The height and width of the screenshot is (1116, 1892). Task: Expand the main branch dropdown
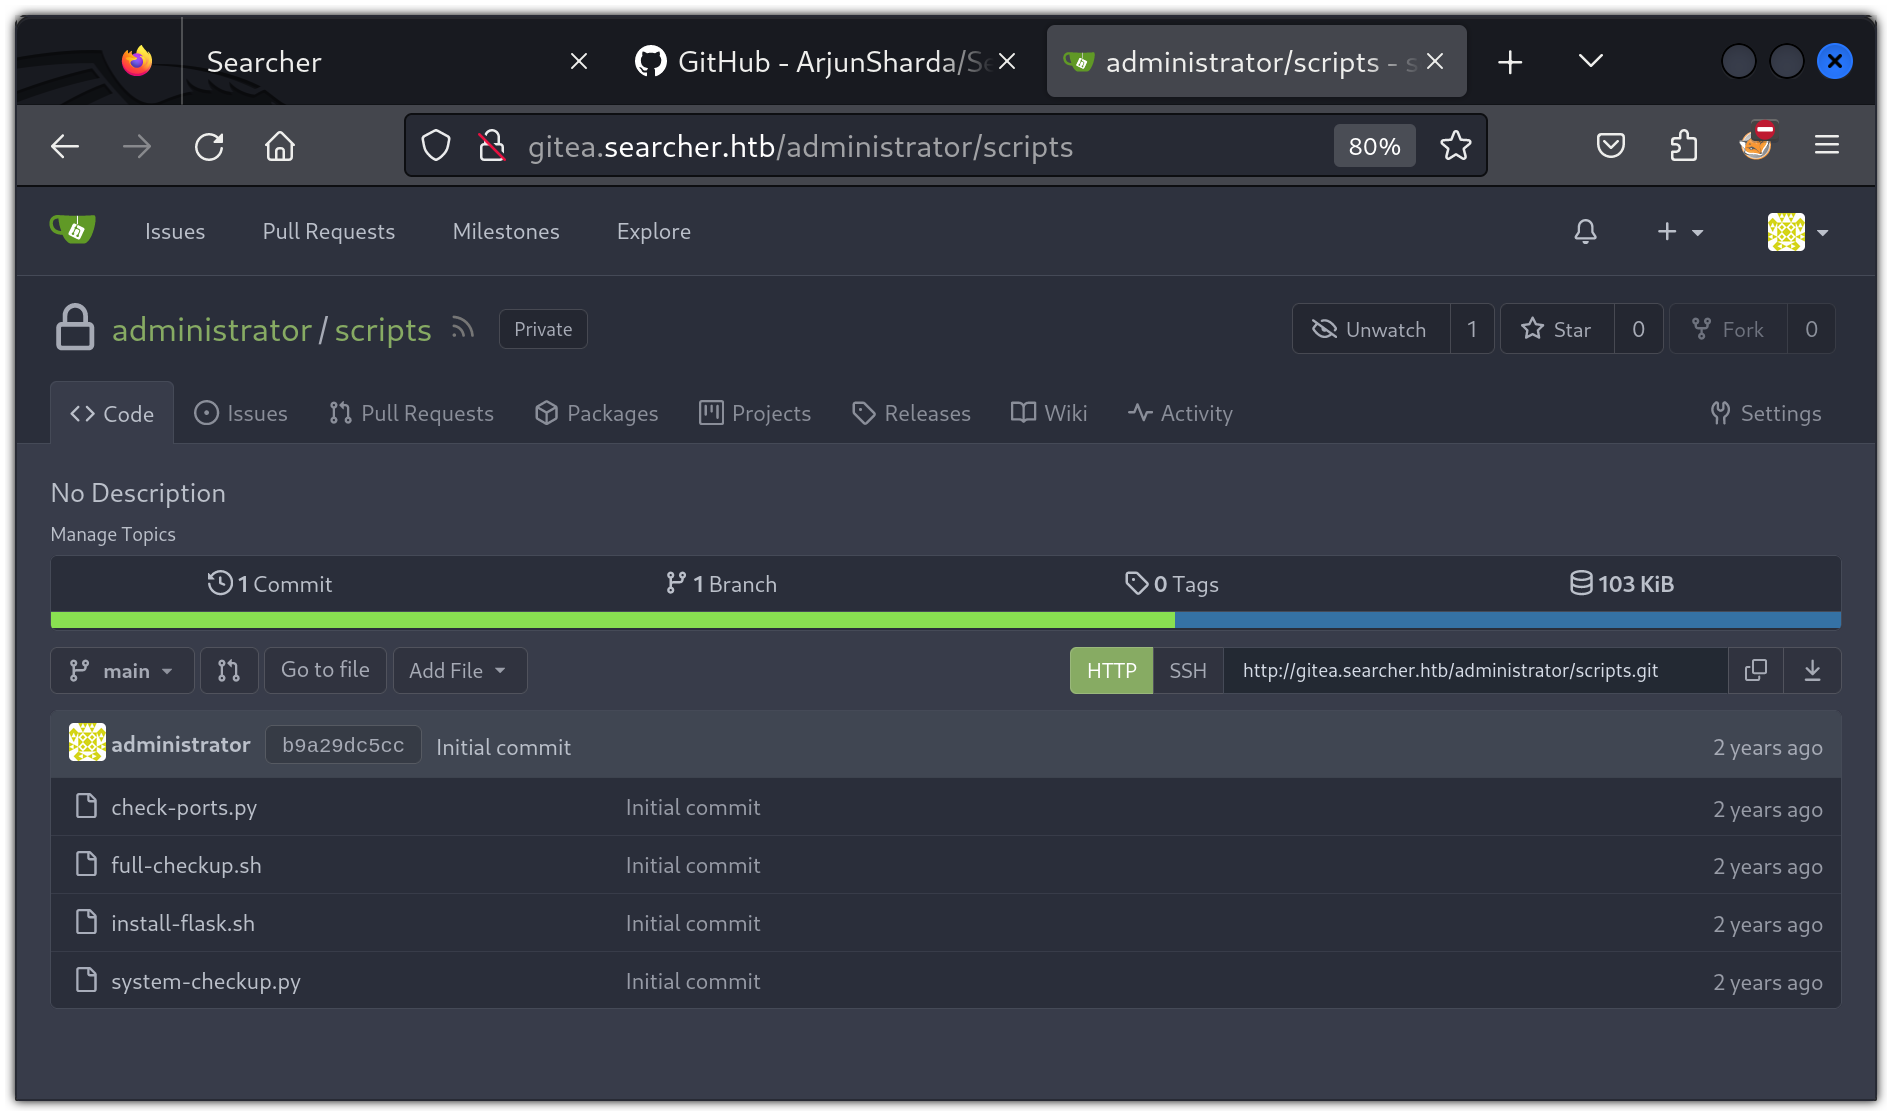point(122,670)
